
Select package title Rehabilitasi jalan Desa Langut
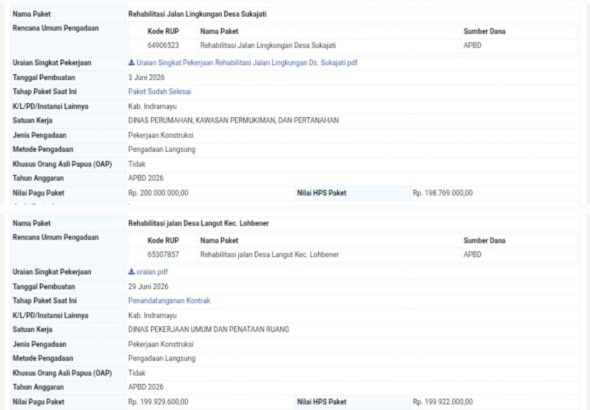coord(198,223)
